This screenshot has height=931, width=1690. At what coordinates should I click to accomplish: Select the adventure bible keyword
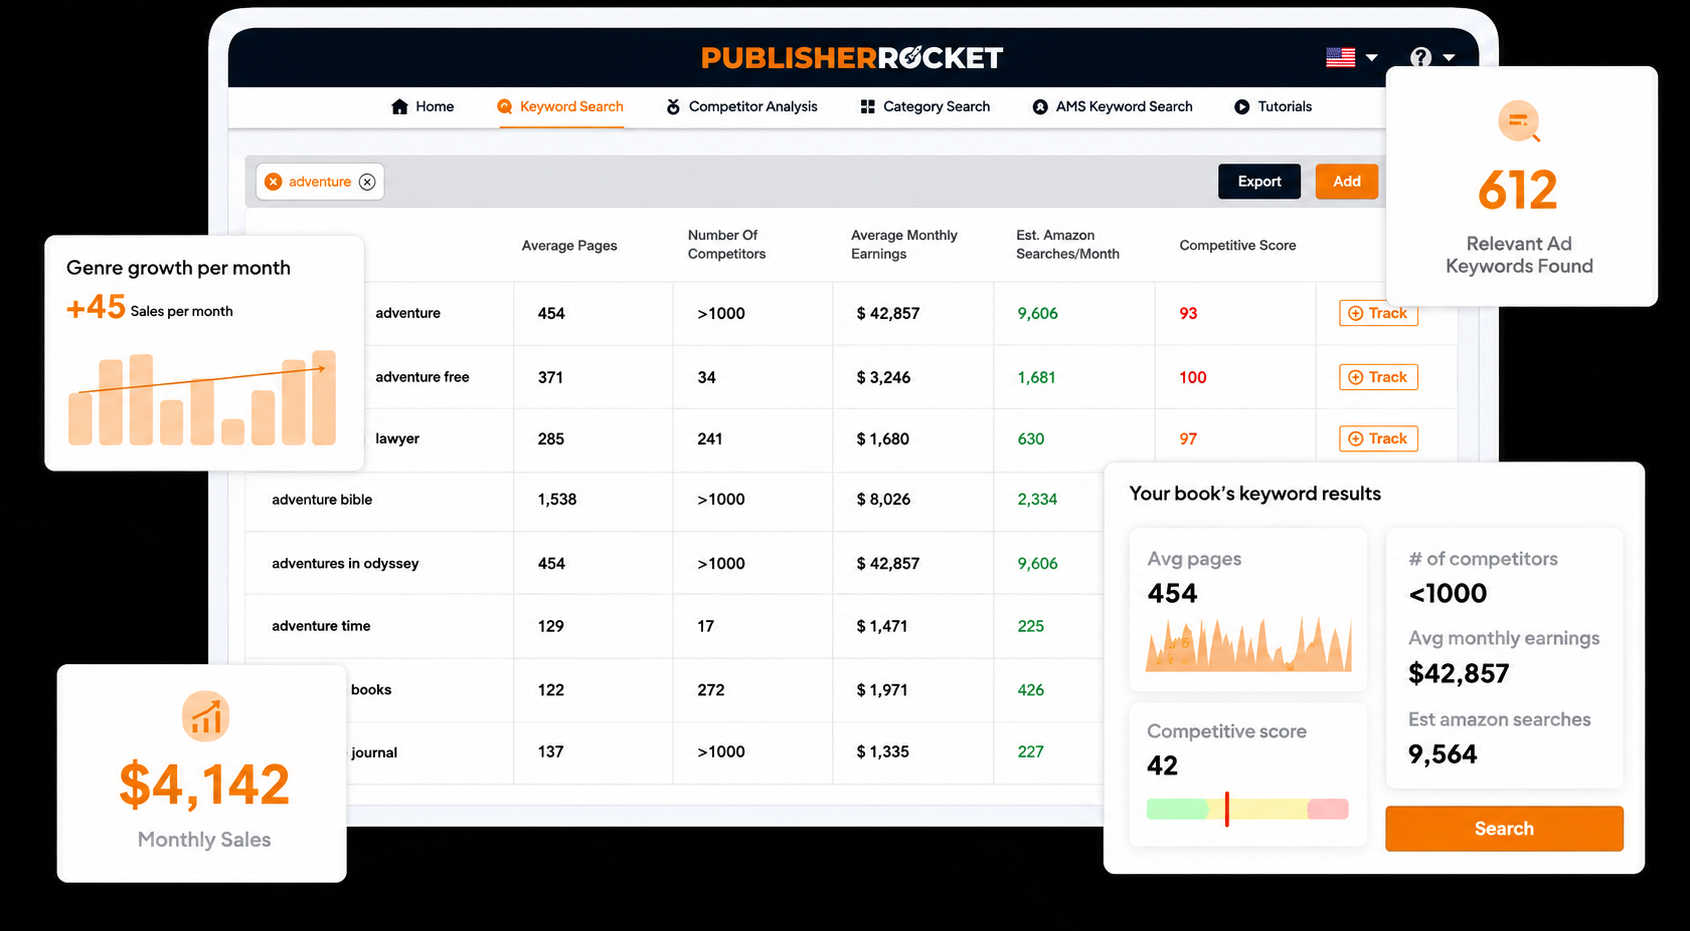coord(322,500)
